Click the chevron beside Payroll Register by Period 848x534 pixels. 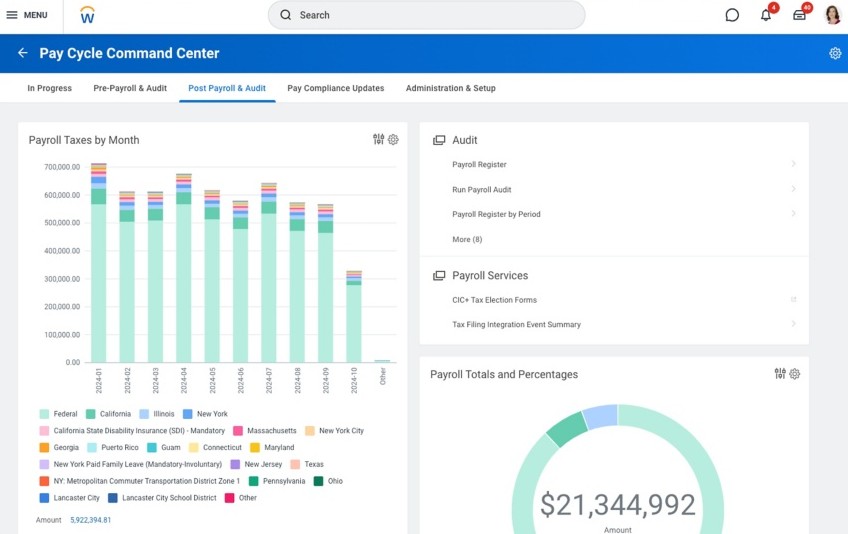click(x=793, y=213)
